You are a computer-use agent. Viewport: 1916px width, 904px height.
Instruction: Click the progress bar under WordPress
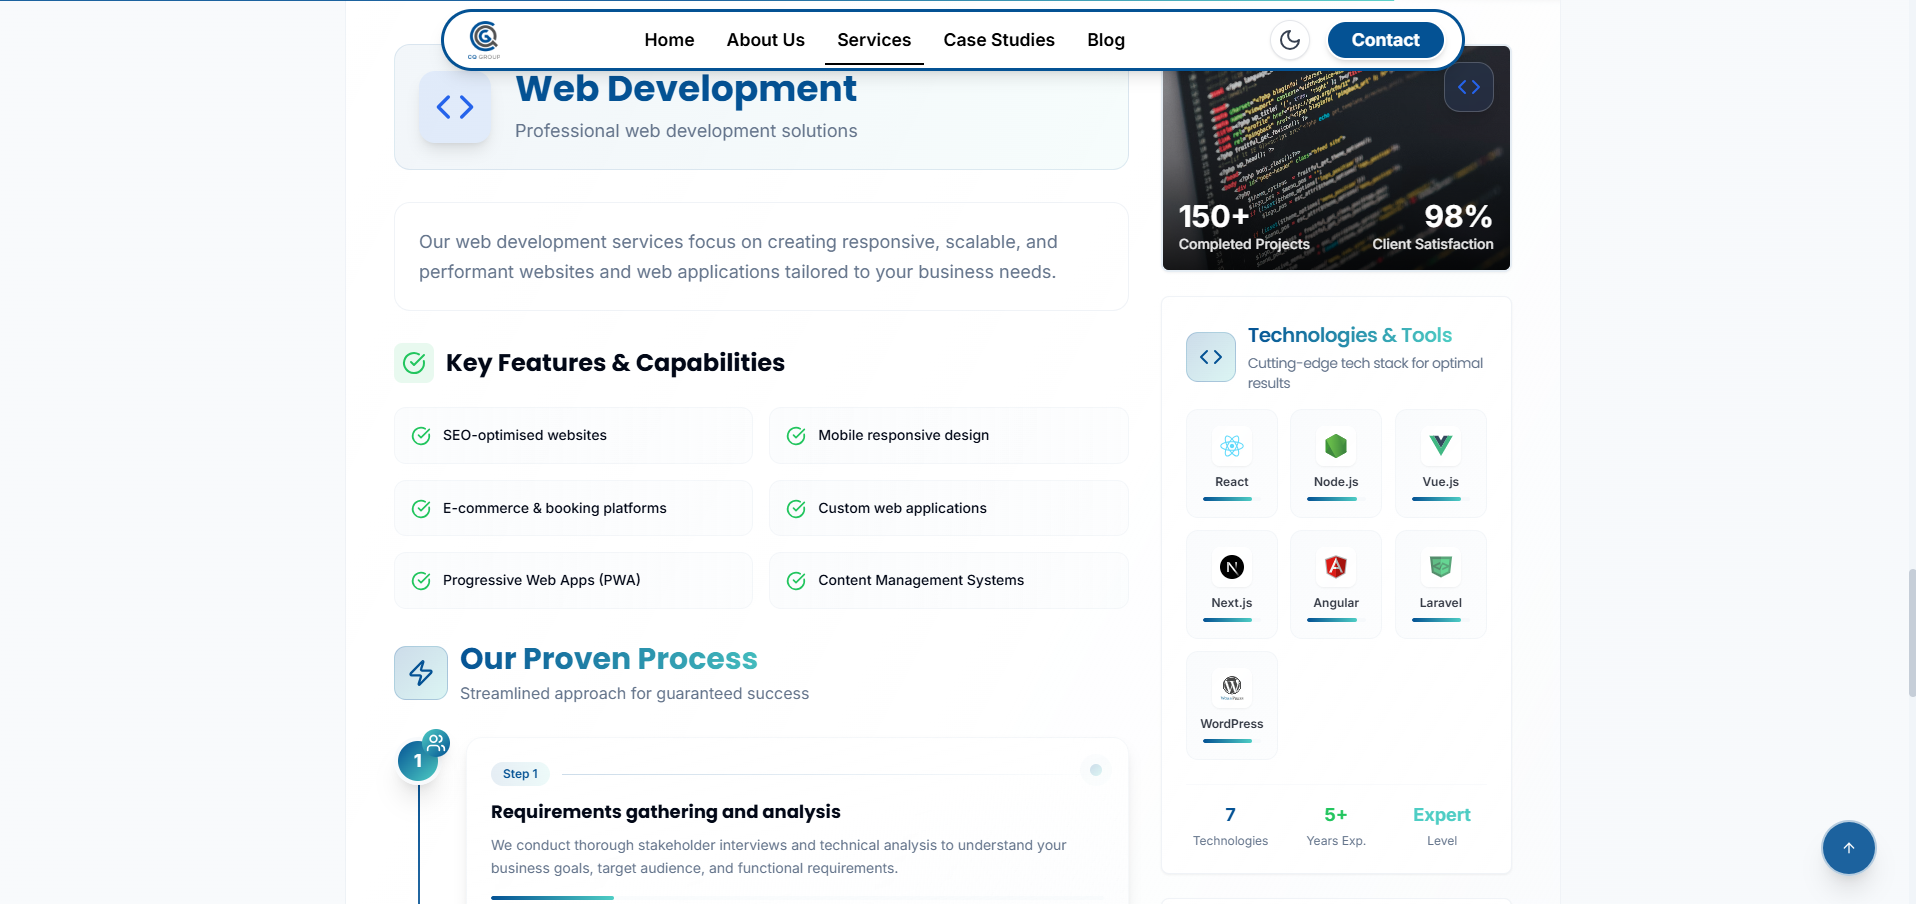click(x=1231, y=742)
